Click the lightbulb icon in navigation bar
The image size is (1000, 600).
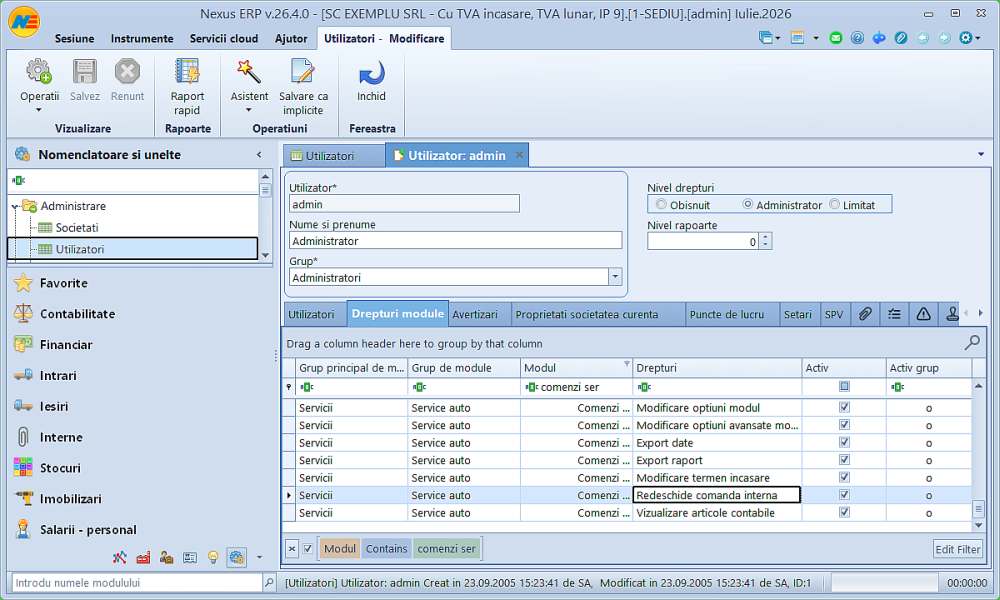pyautogui.click(x=213, y=557)
